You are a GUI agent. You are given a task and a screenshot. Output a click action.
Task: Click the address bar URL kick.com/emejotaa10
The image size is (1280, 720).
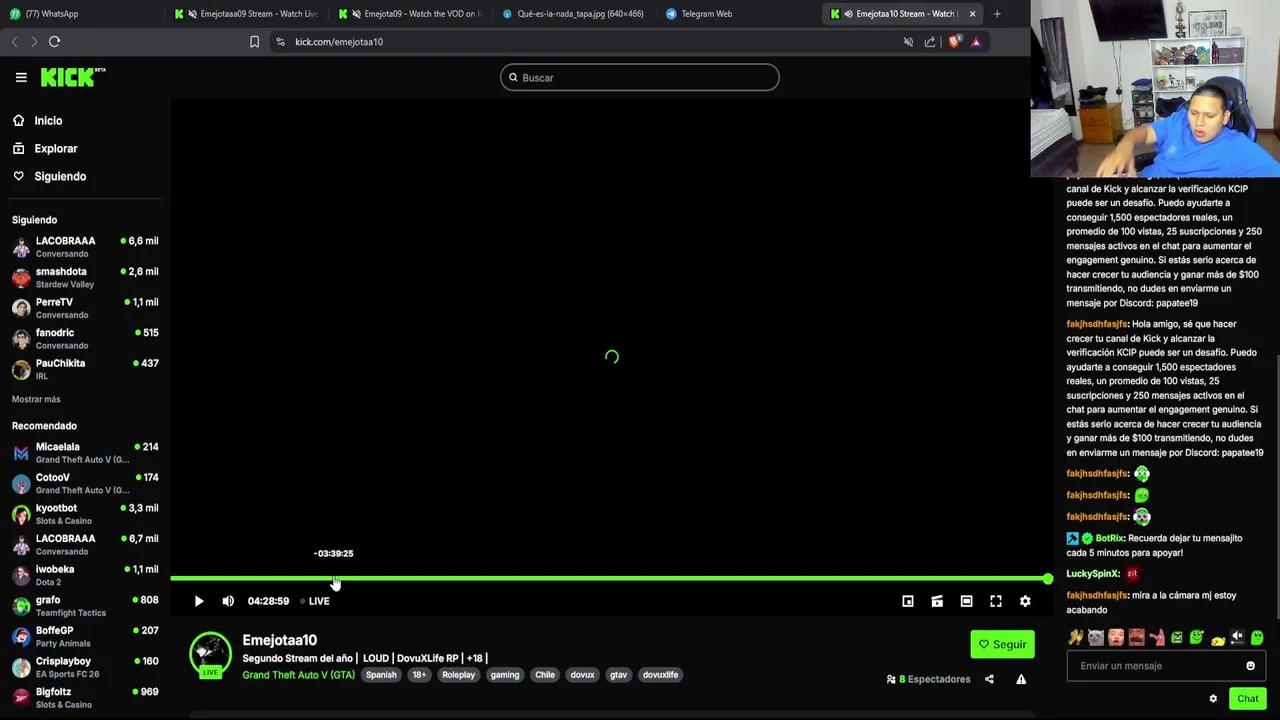click(x=339, y=42)
